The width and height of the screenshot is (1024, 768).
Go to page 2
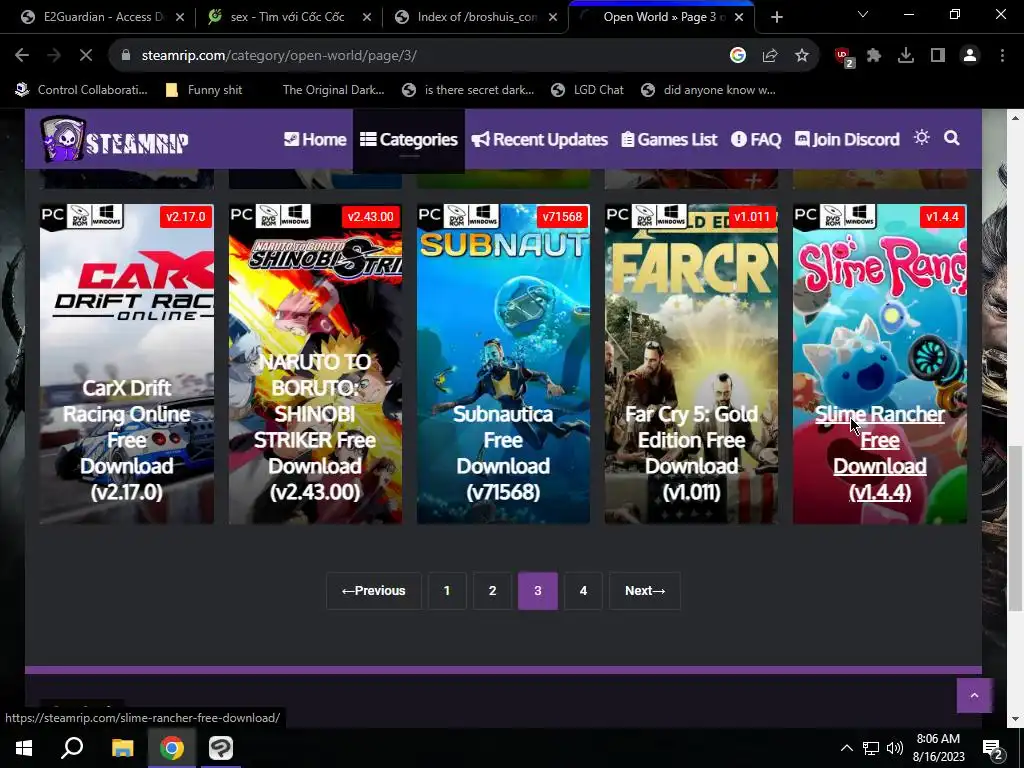[x=492, y=590]
